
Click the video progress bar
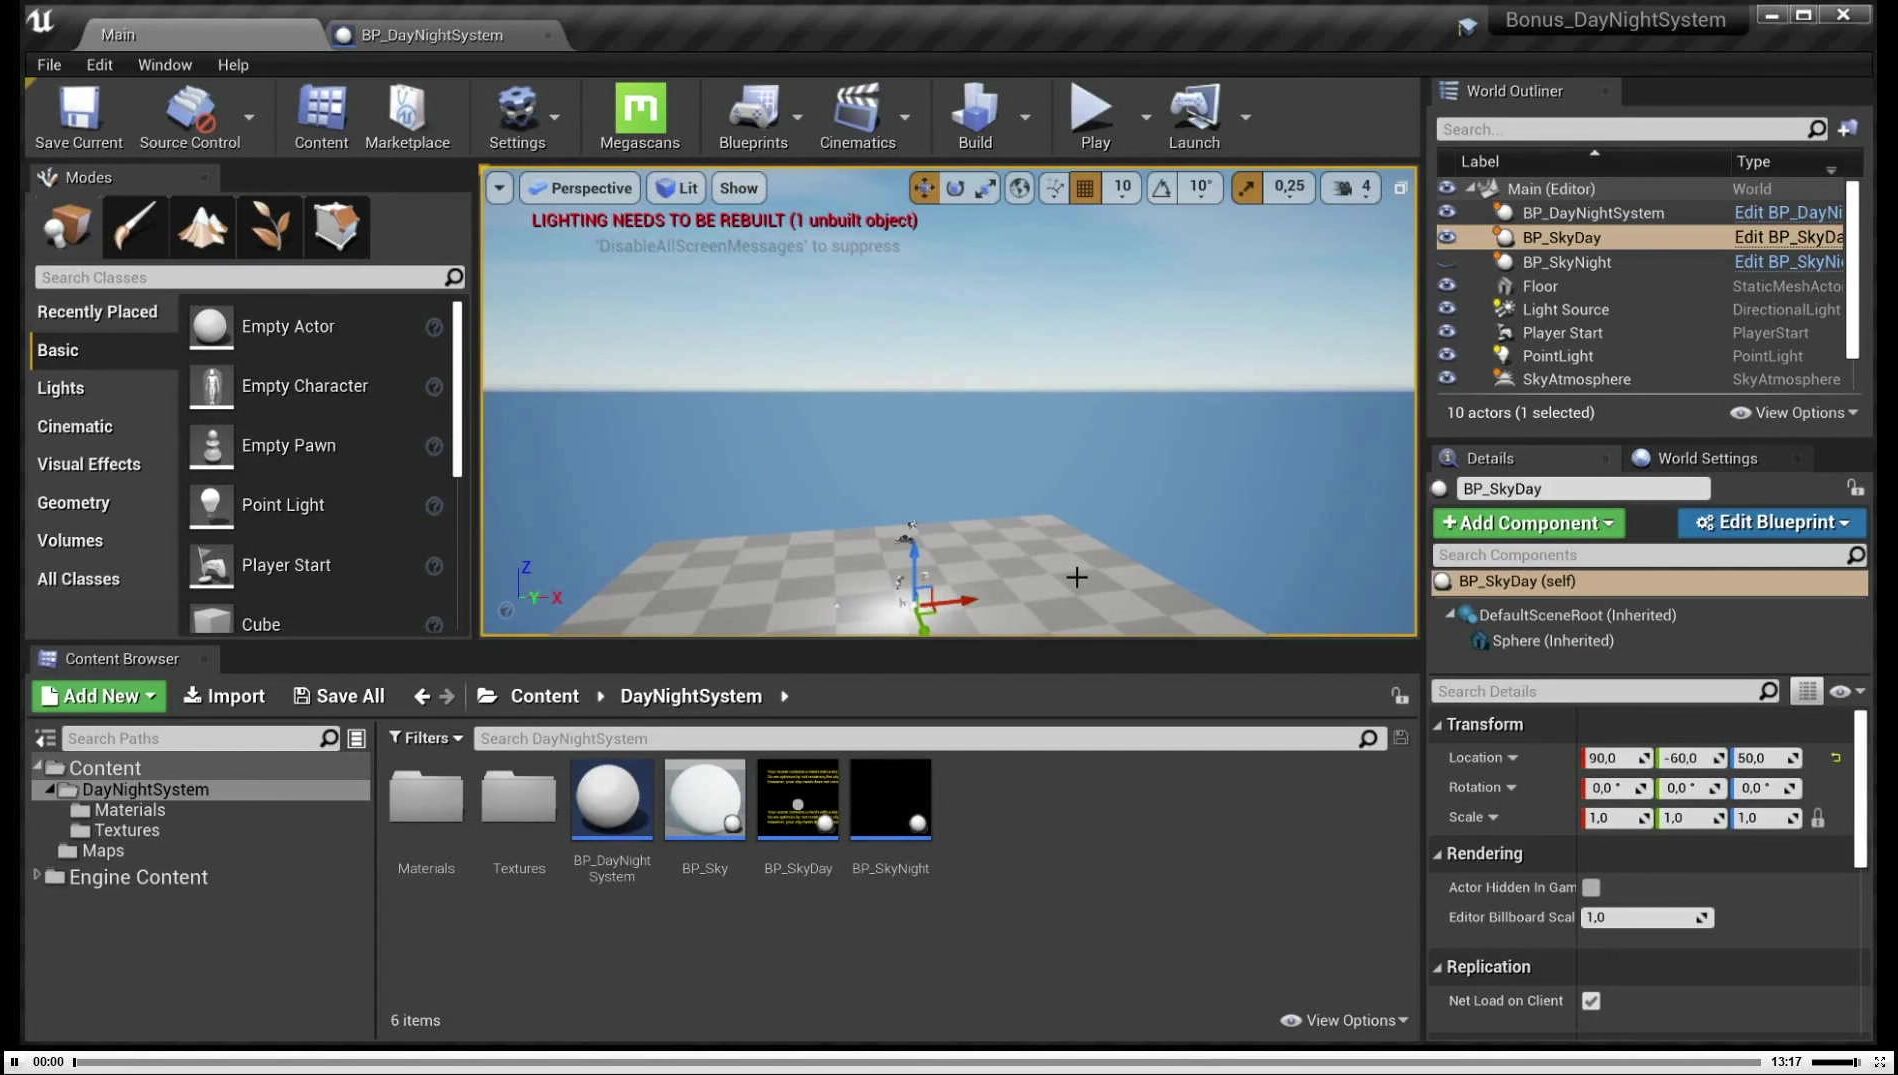click(x=916, y=1062)
